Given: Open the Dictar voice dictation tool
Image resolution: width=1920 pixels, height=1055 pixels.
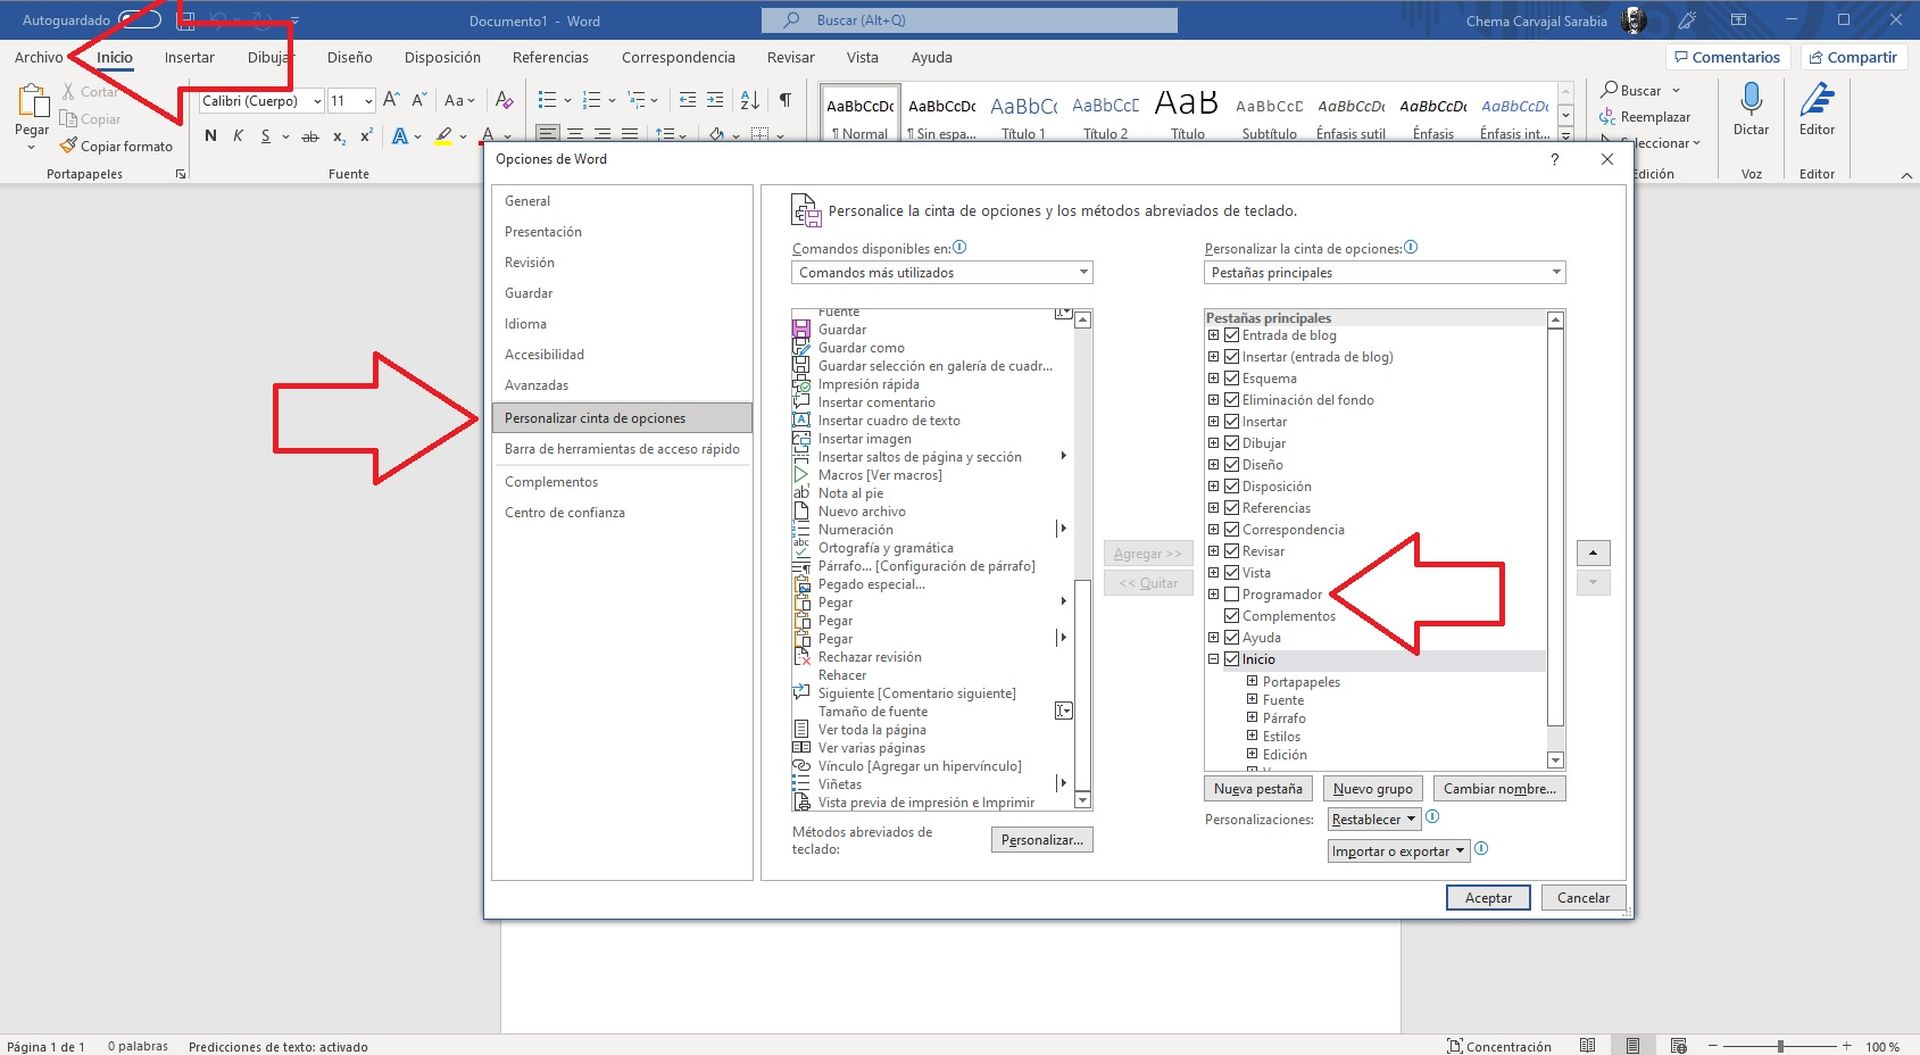Looking at the screenshot, I should (x=1750, y=110).
